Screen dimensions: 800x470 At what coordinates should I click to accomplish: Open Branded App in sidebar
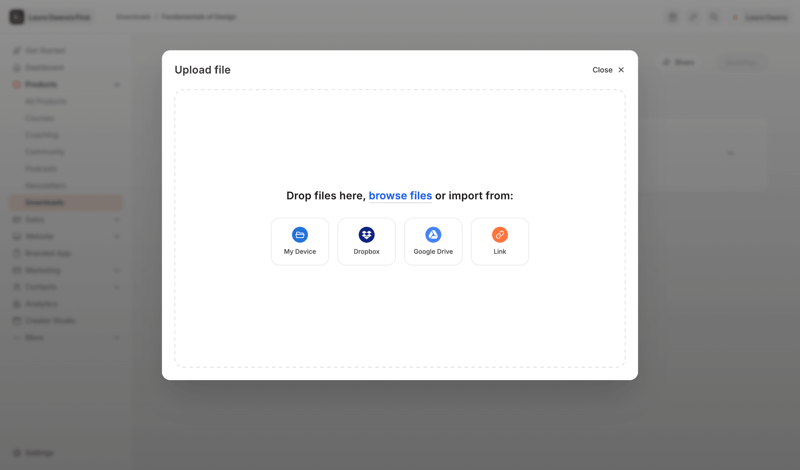48,253
